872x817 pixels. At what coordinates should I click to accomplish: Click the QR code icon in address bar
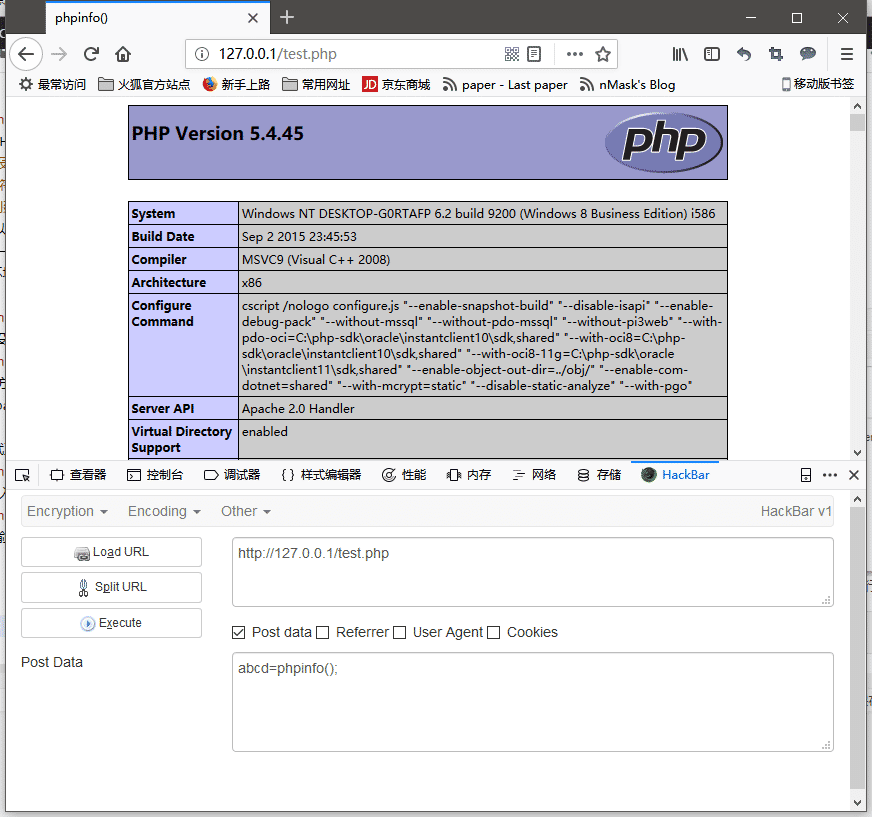coord(512,54)
